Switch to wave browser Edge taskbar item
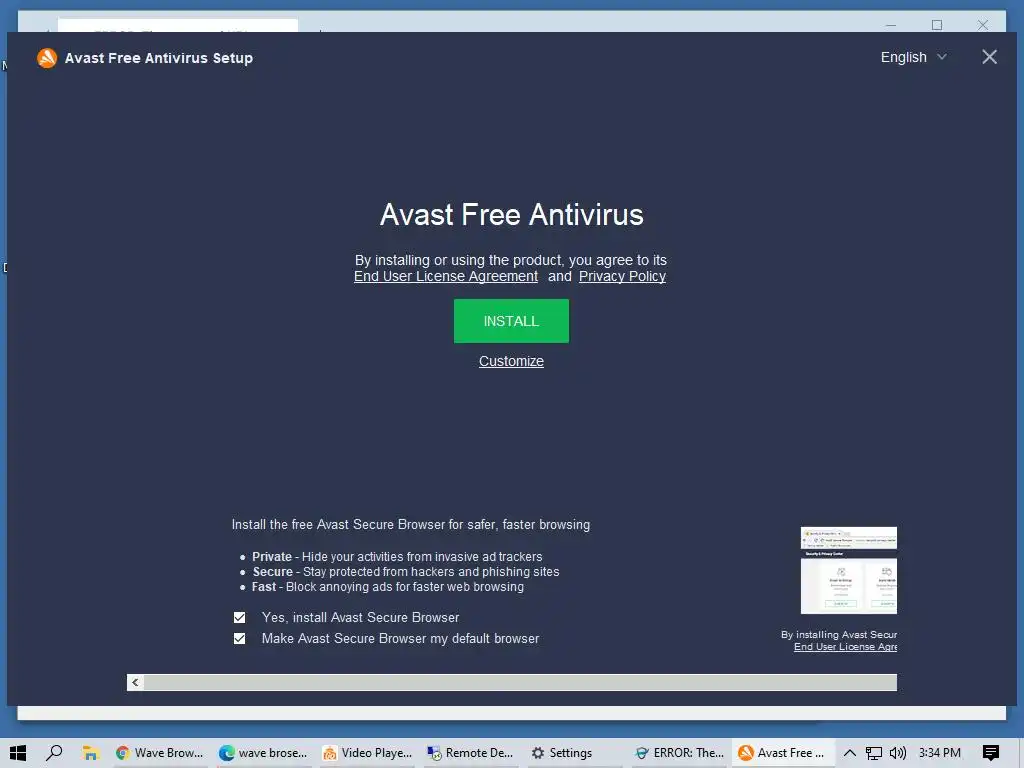Image resolution: width=1024 pixels, height=768 pixels. click(x=263, y=753)
